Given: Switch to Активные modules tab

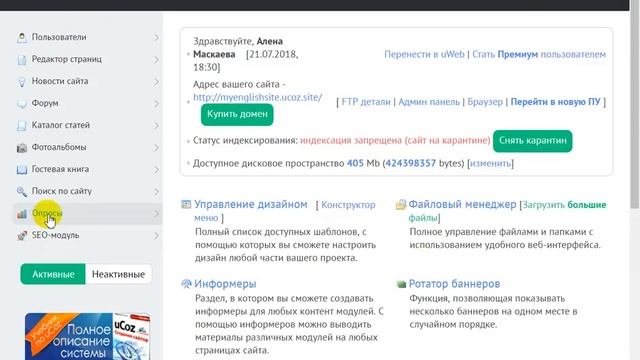Looking at the screenshot, I should (x=53, y=274).
